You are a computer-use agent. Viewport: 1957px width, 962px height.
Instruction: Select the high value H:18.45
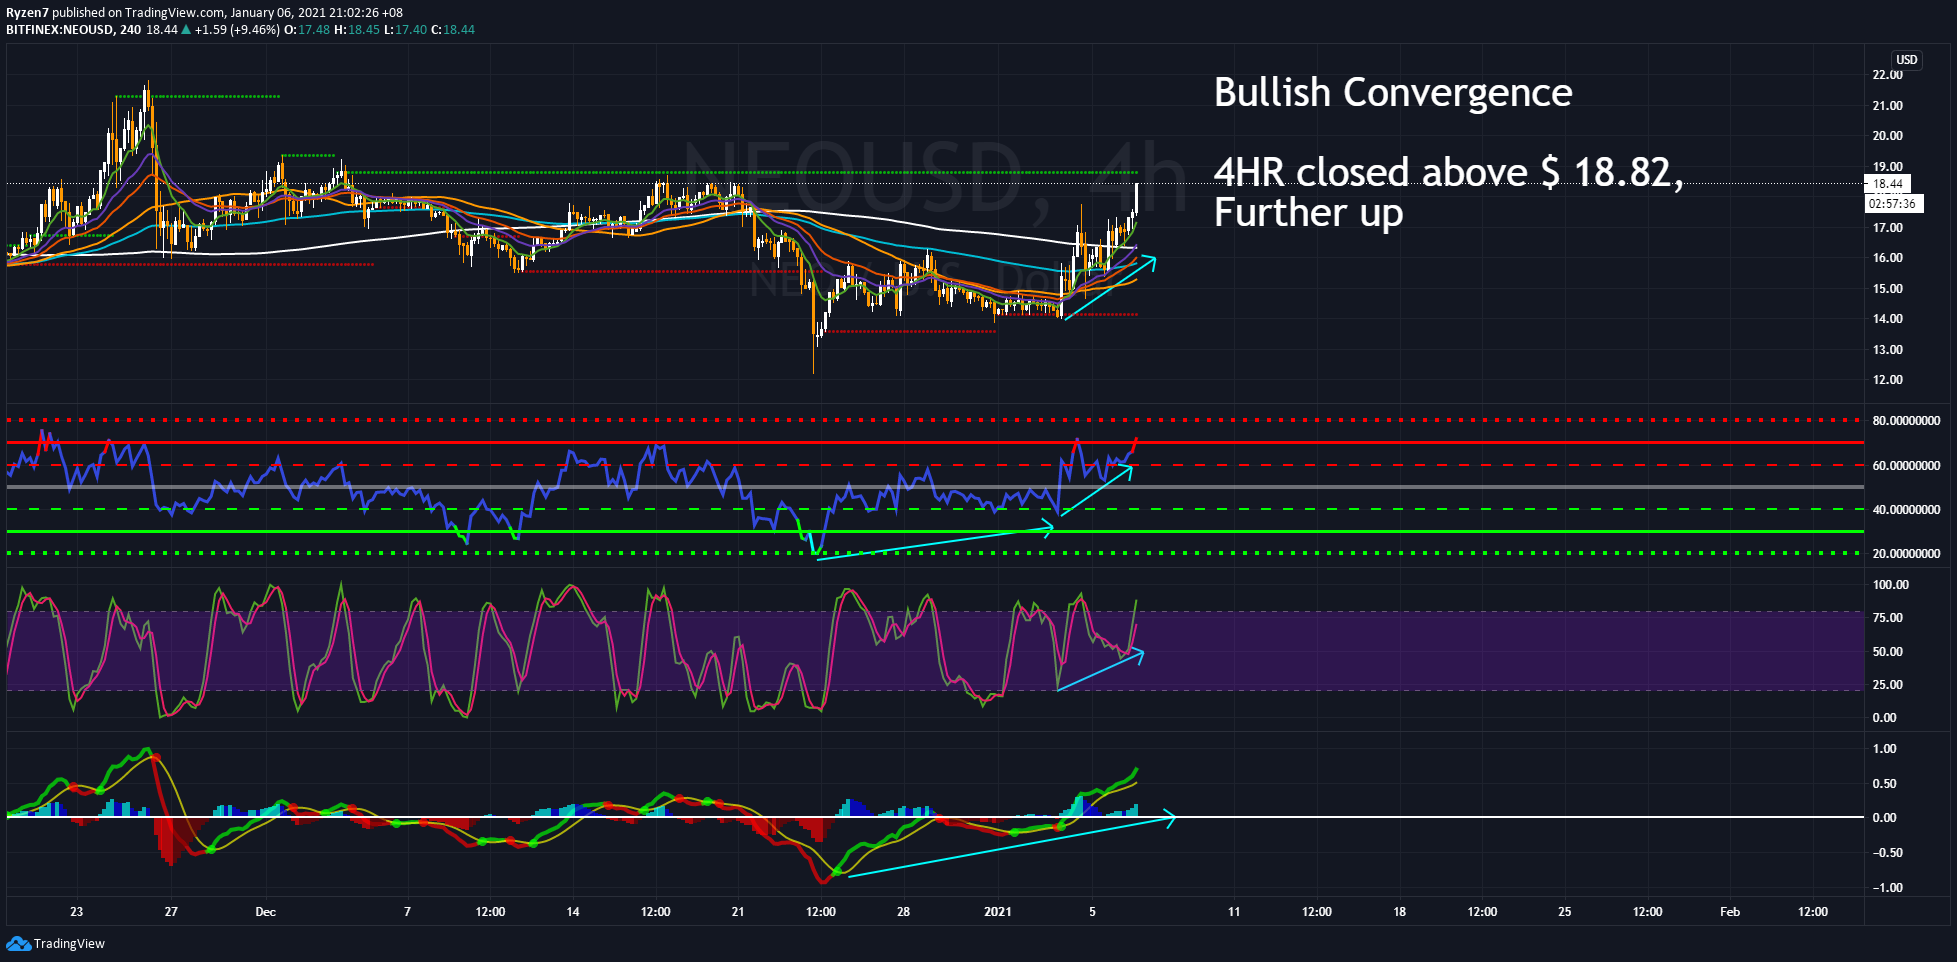coord(357,30)
